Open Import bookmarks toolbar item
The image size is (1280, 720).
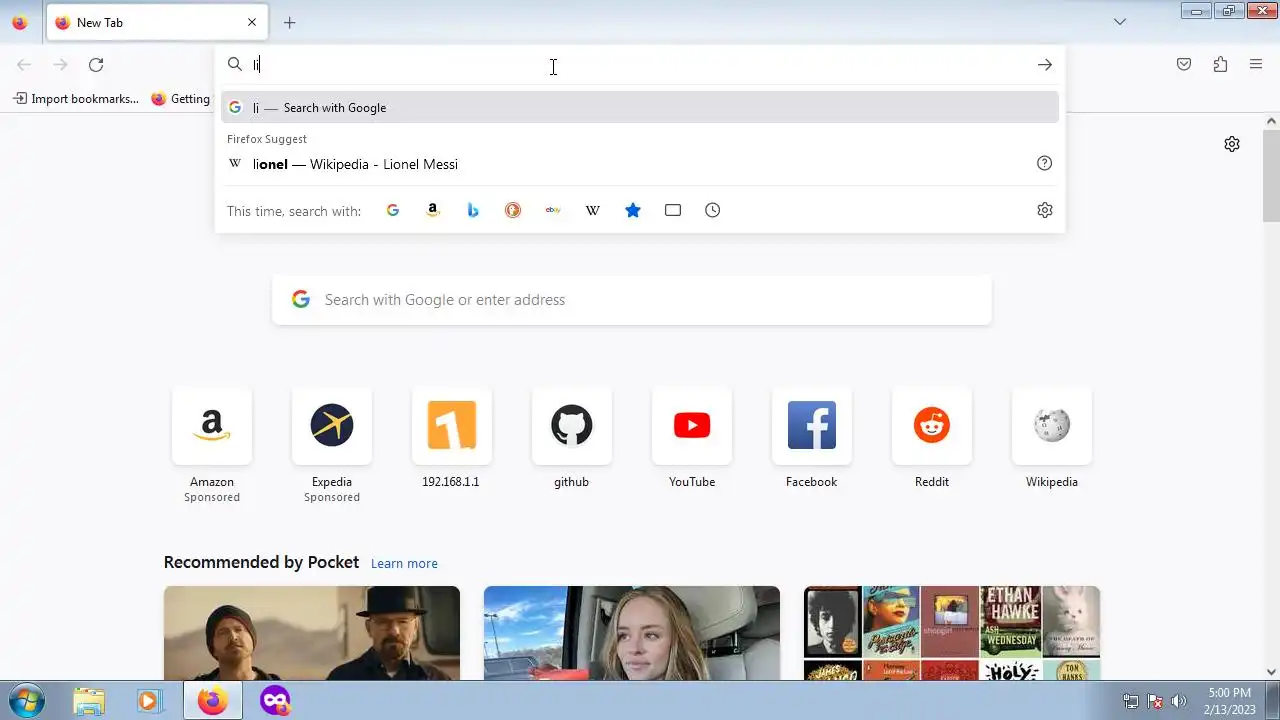(76, 99)
